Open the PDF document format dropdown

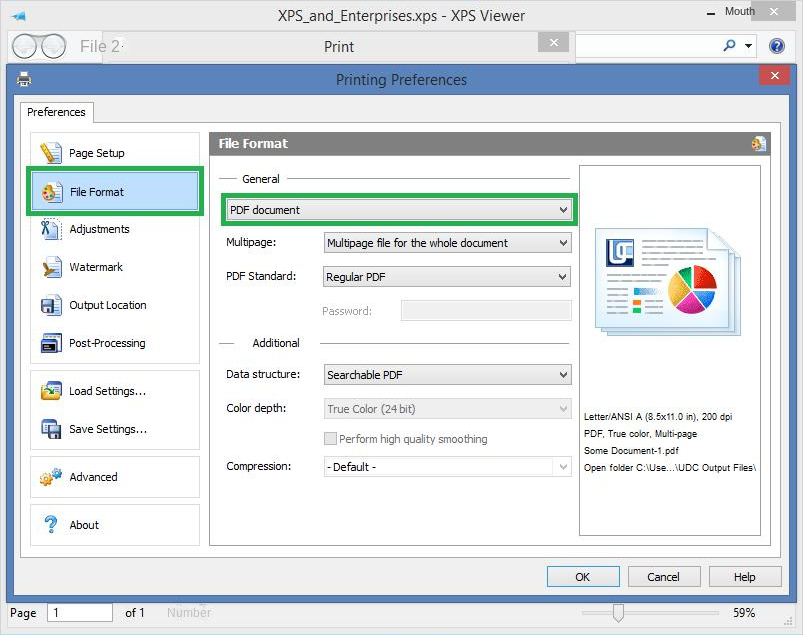coord(399,209)
